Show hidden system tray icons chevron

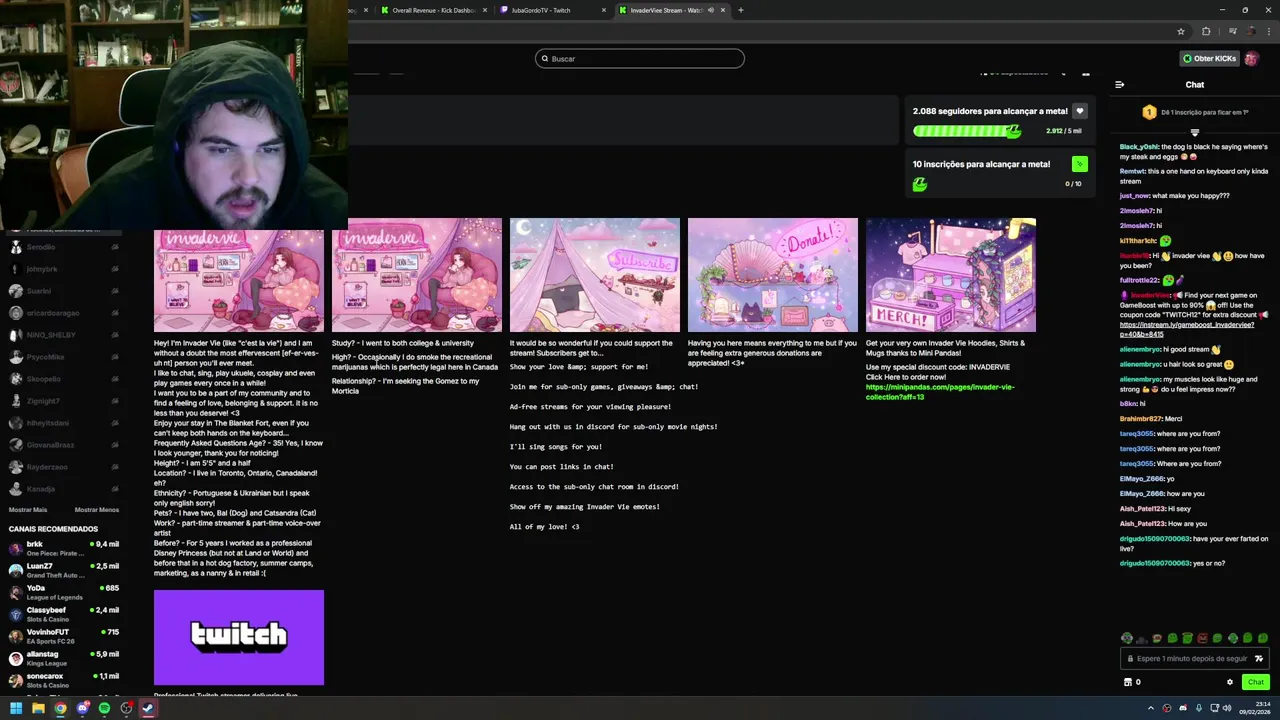tap(1149, 708)
